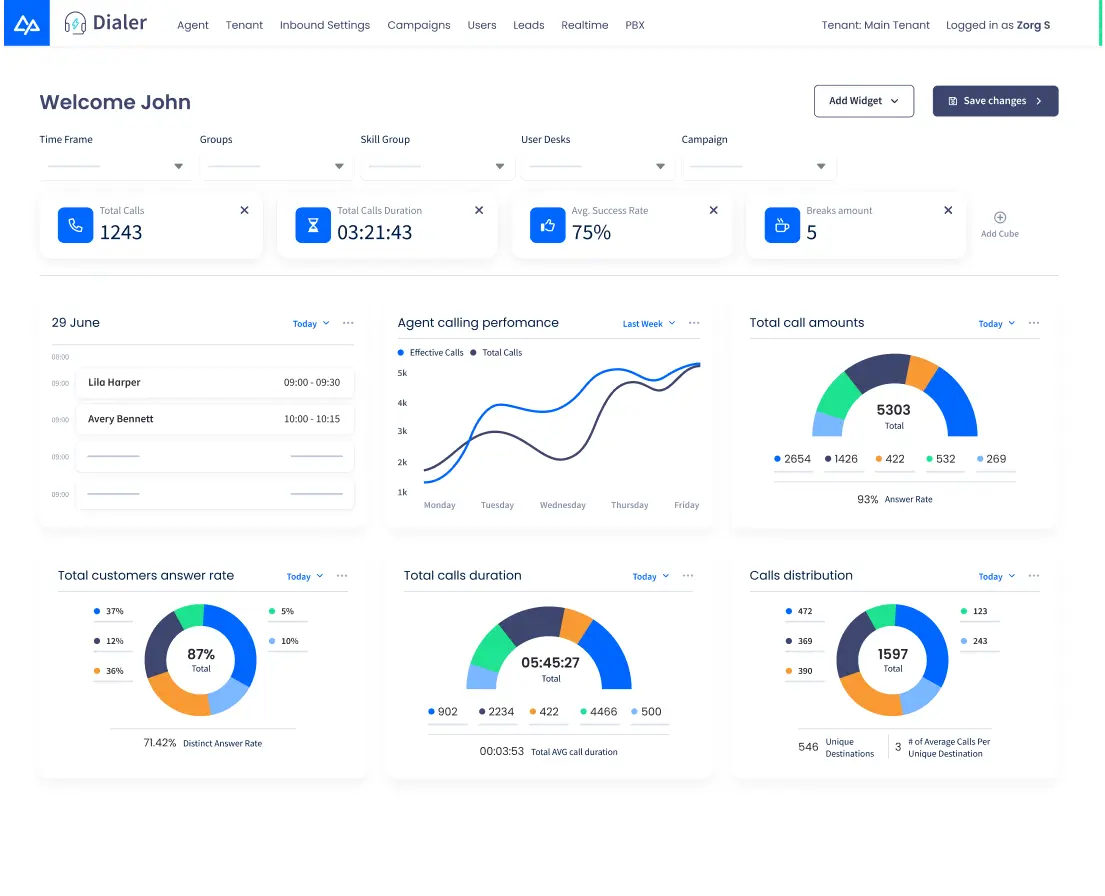Remove the Total Calls cube
Screen dimensions: 1105x896
pyautogui.click(x=244, y=210)
